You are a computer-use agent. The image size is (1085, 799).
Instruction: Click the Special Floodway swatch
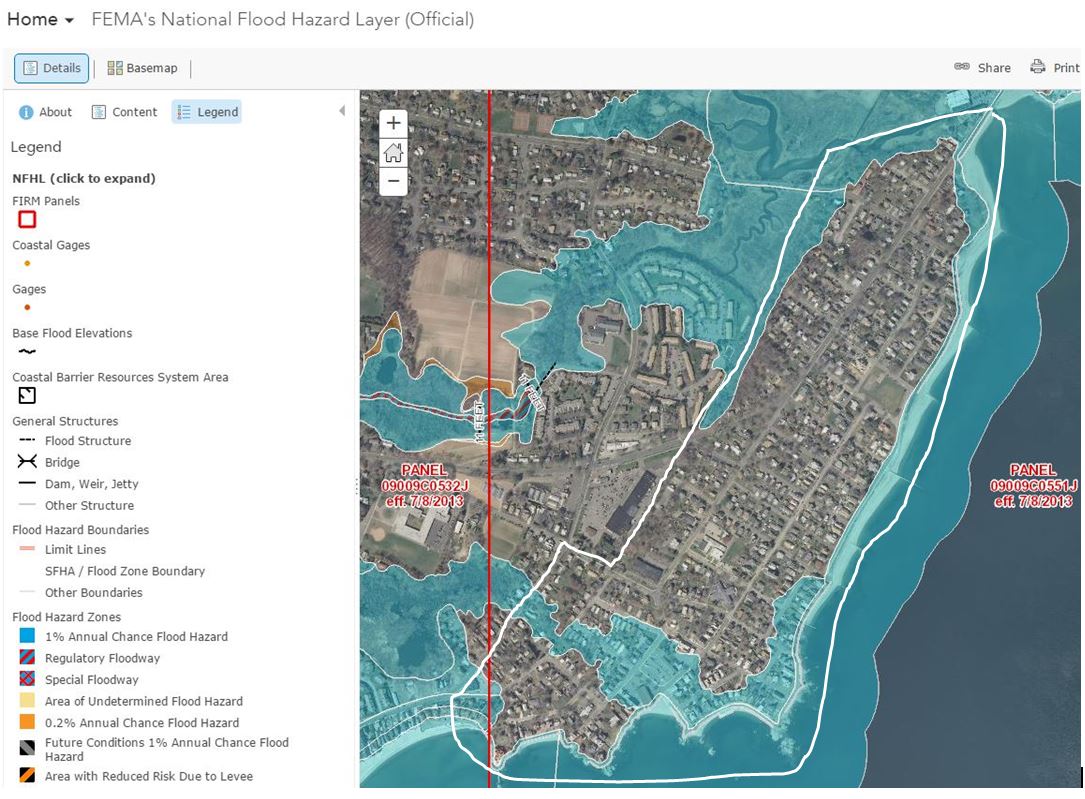pos(27,679)
